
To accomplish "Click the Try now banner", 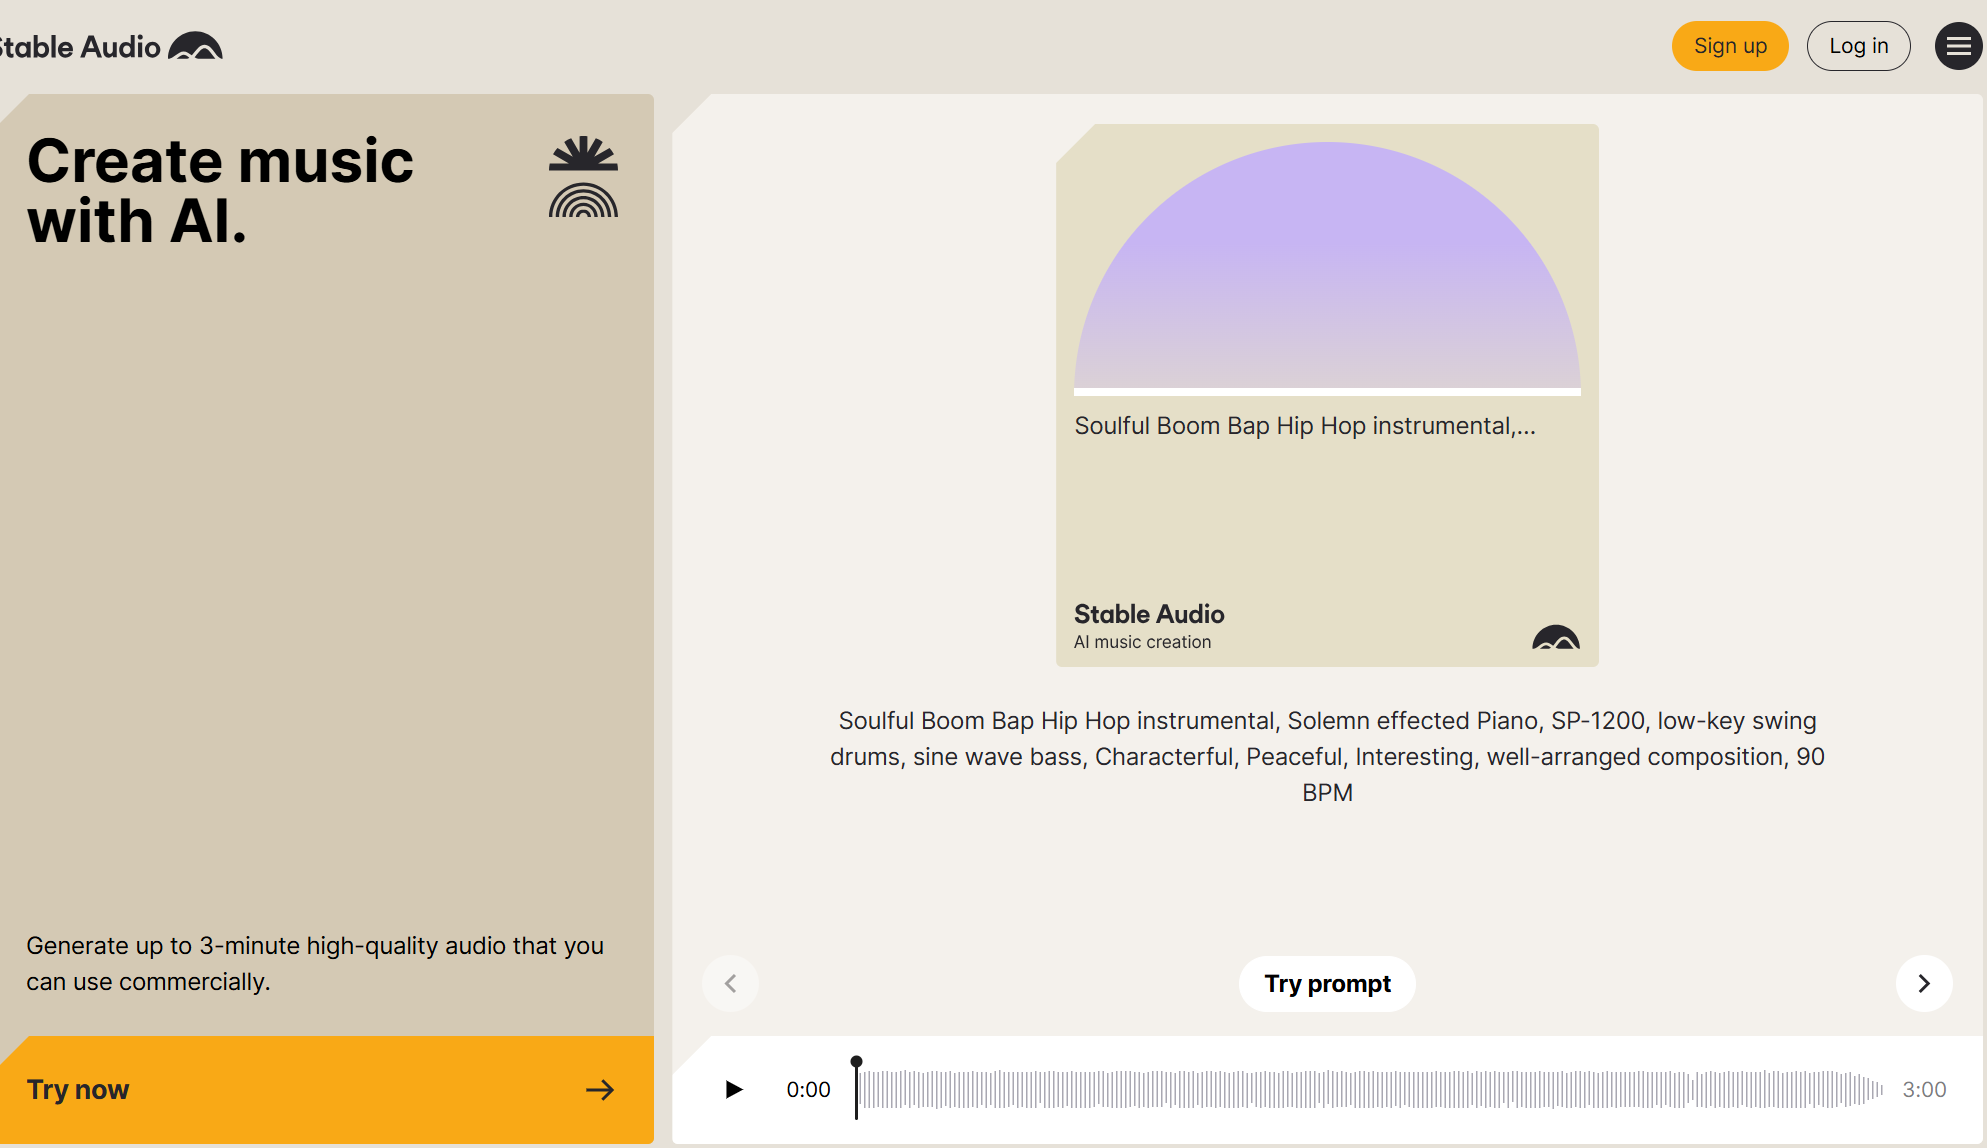I will point(327,1090).
